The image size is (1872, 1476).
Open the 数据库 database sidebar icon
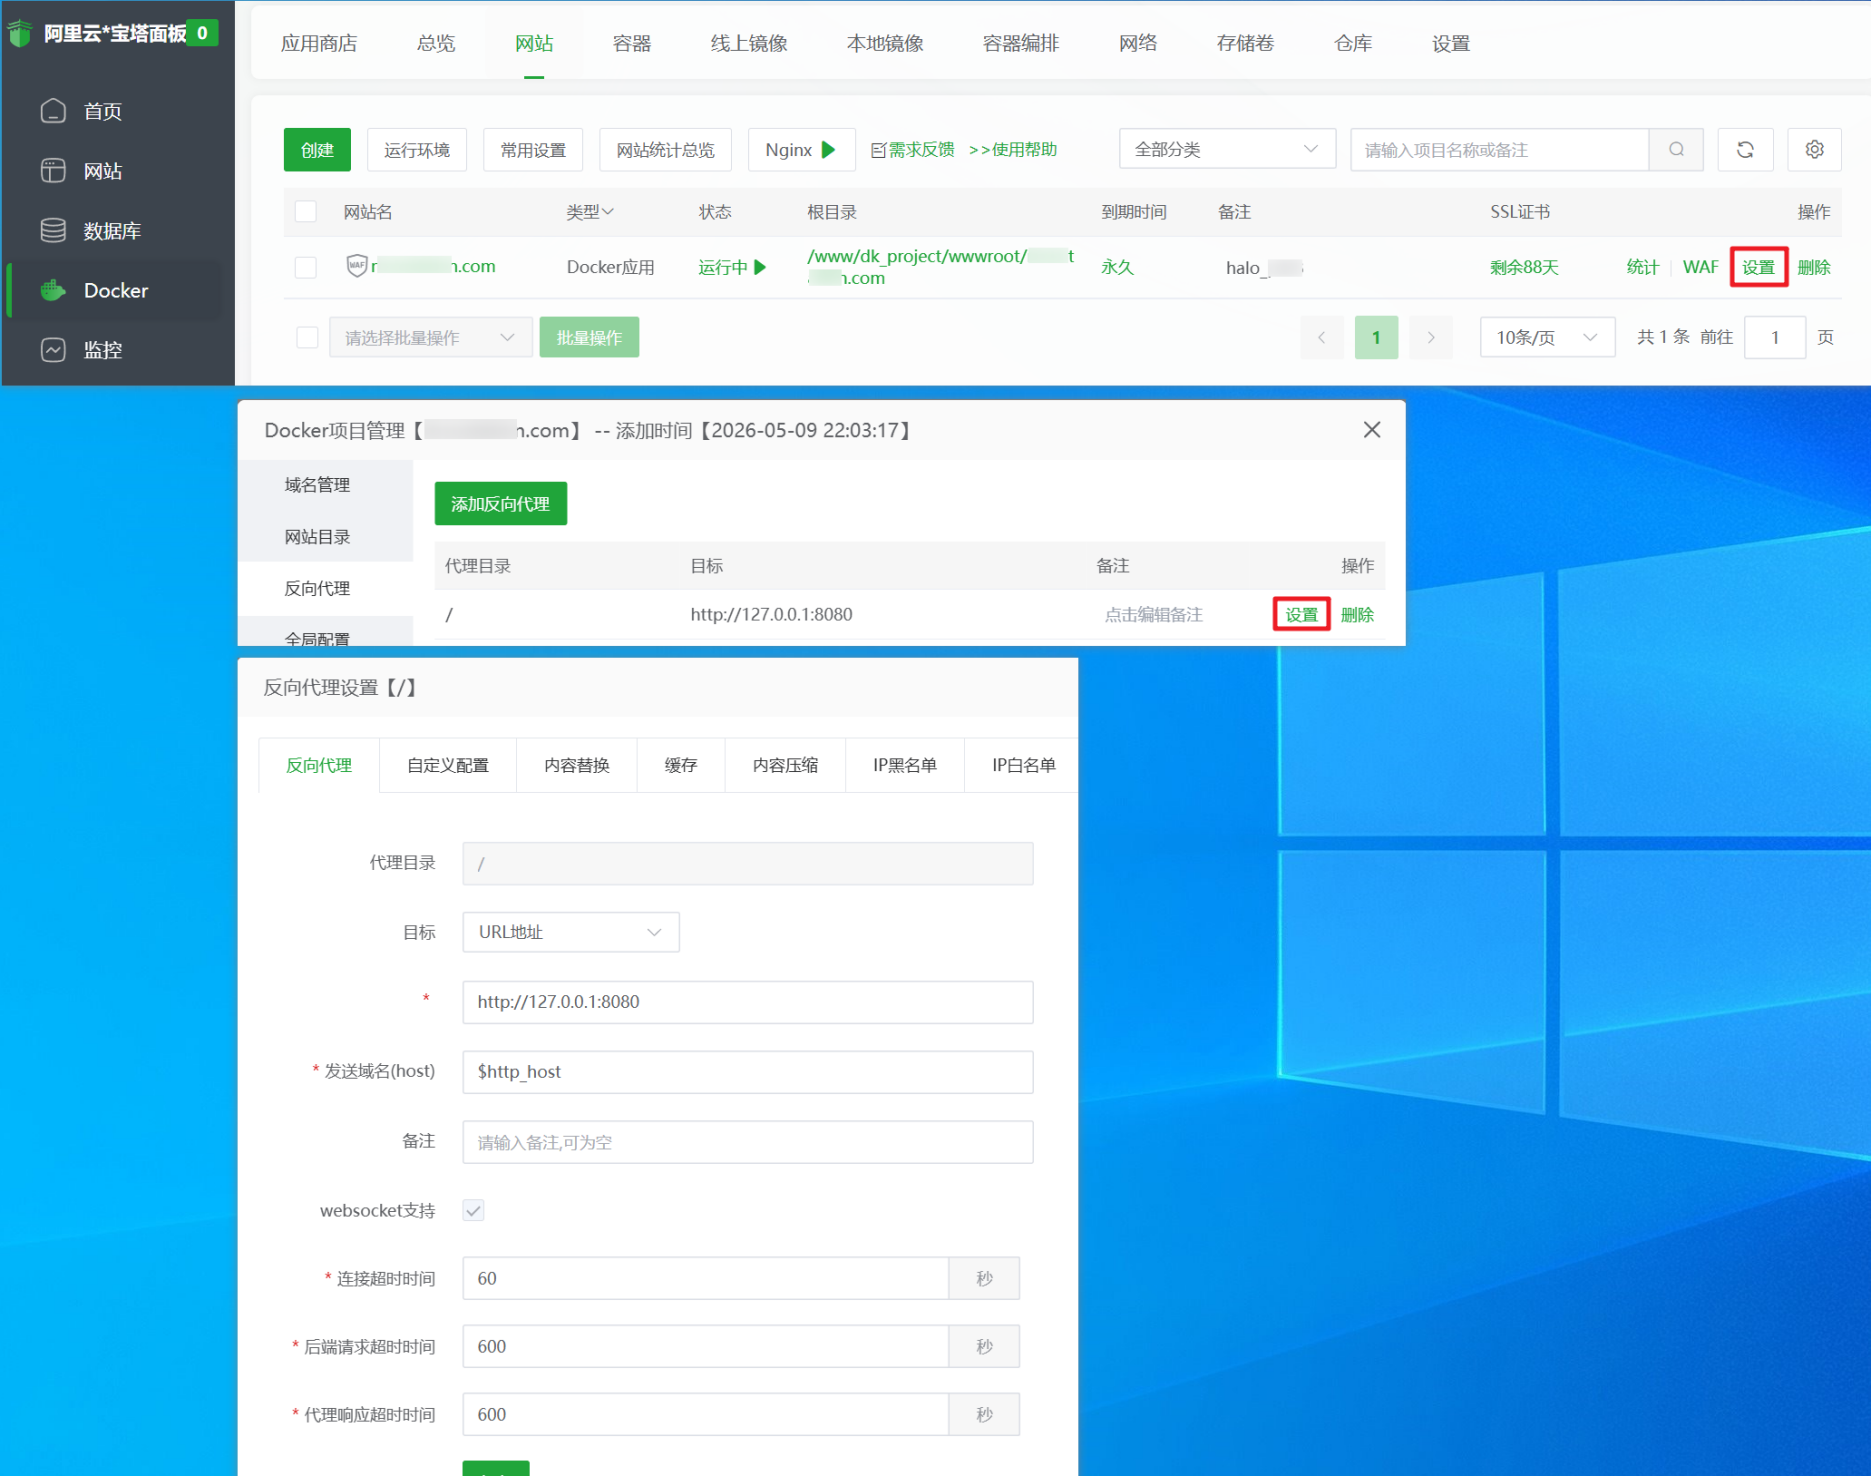coord(53,230)
